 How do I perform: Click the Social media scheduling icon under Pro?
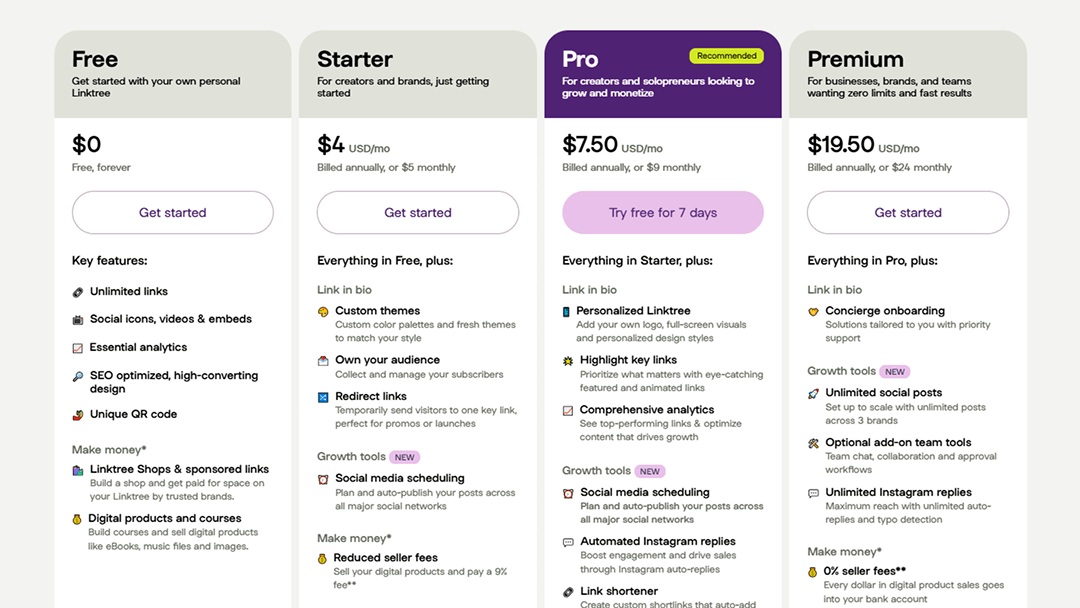pyautogui.click(x=567, y=492)
